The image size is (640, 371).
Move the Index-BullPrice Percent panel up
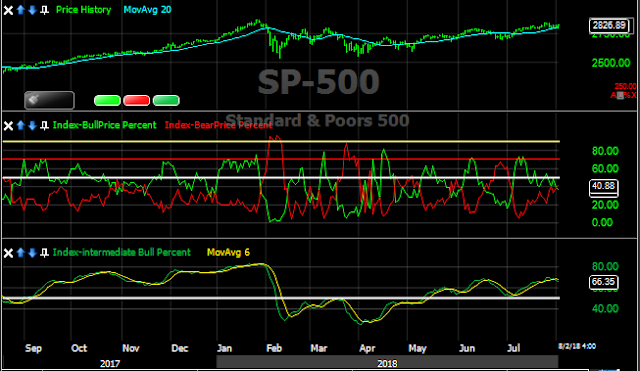(x=21, y=125)
